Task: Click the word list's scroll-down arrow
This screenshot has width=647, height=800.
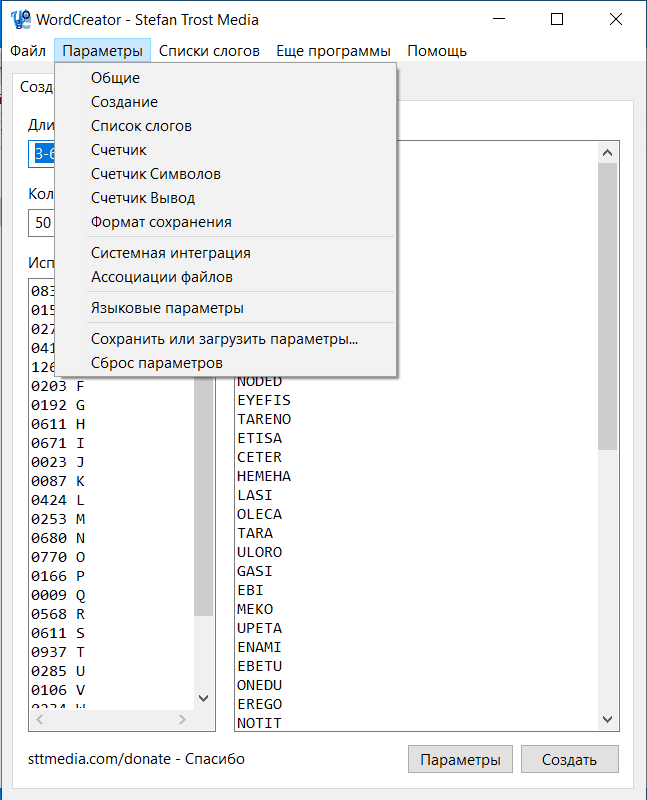Action: pyautogui.click(x=607, y=719)
